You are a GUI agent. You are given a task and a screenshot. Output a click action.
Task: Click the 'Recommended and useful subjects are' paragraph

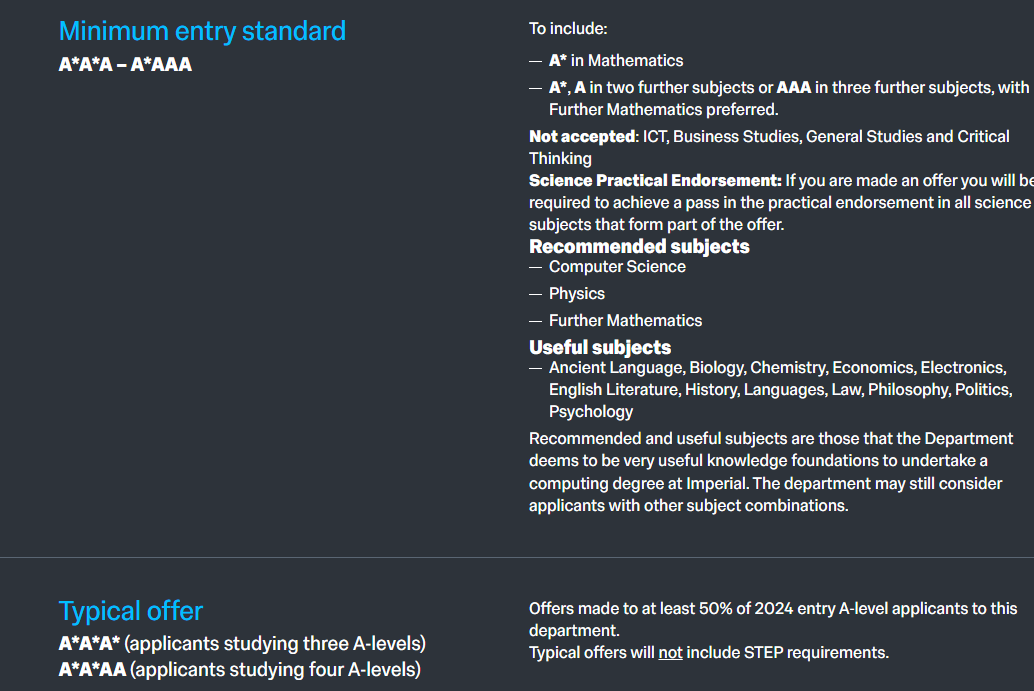[x=772, y=472]
